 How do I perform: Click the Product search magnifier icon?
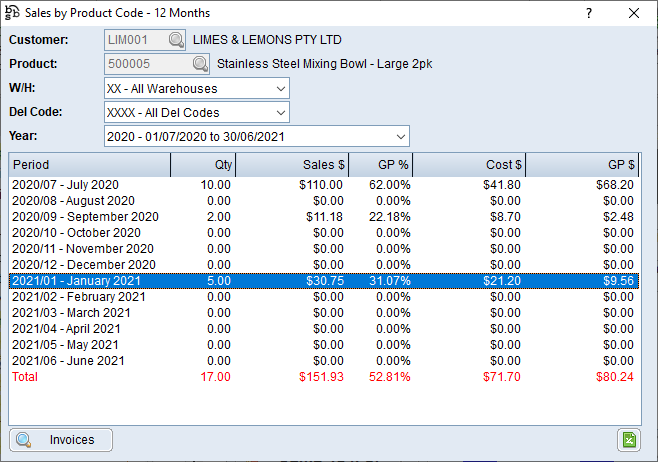[200, 64]
